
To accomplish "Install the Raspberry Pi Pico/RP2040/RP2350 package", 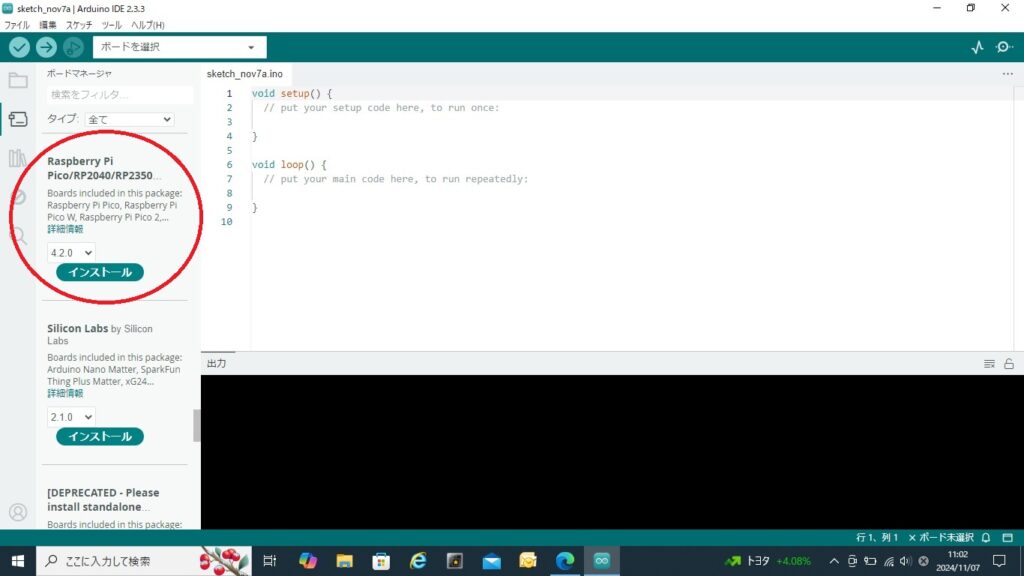I will point(100,272).
